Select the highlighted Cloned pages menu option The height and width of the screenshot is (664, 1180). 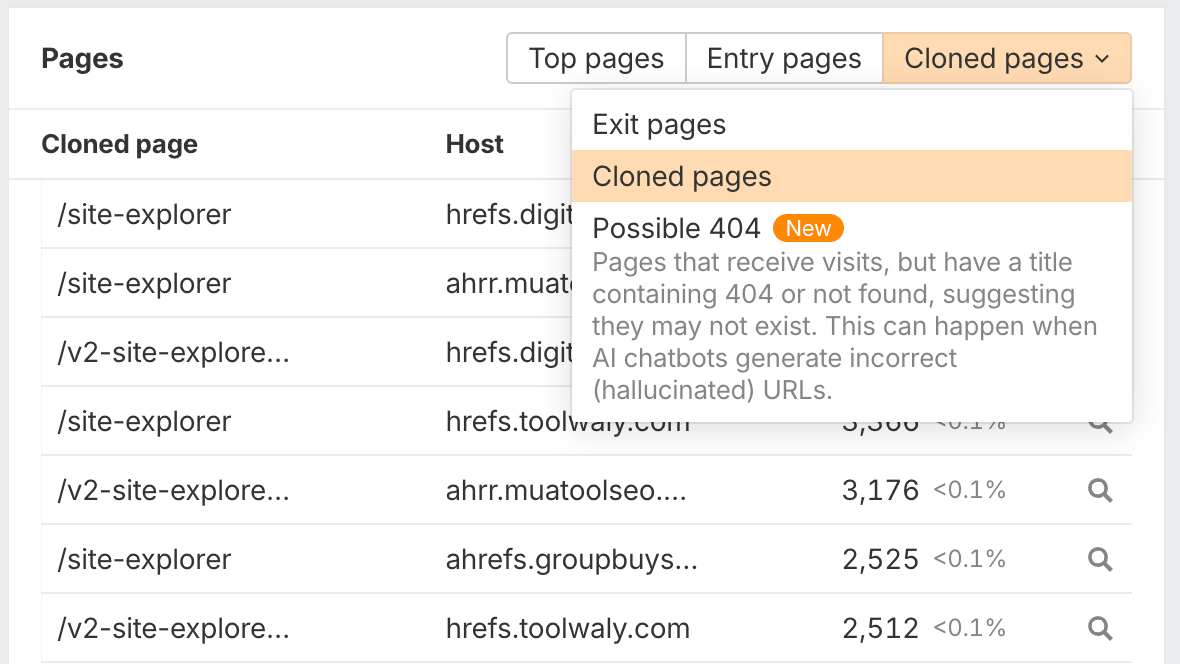tap(682, 176)
